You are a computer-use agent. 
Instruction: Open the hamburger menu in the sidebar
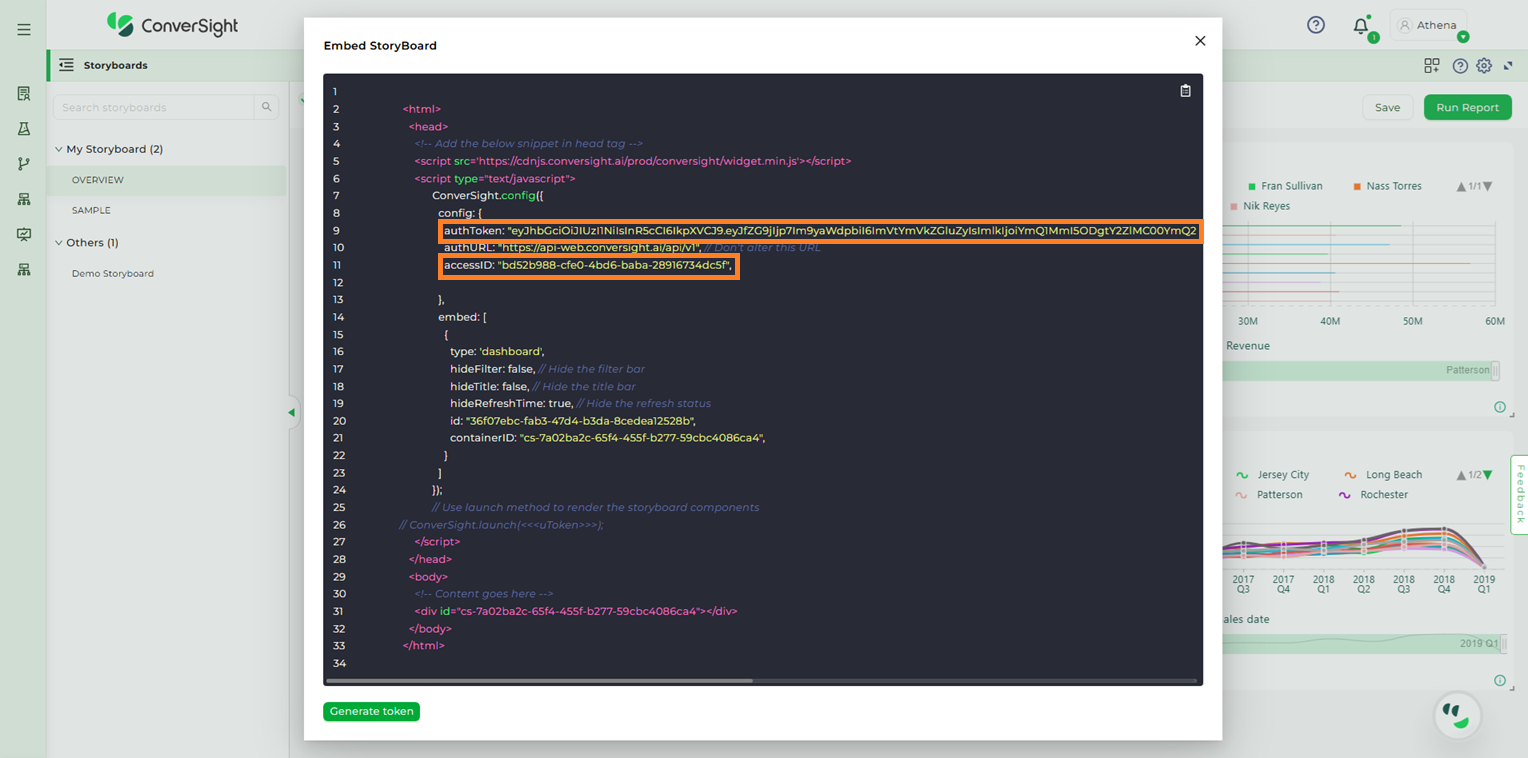click(x=24, y=30)
